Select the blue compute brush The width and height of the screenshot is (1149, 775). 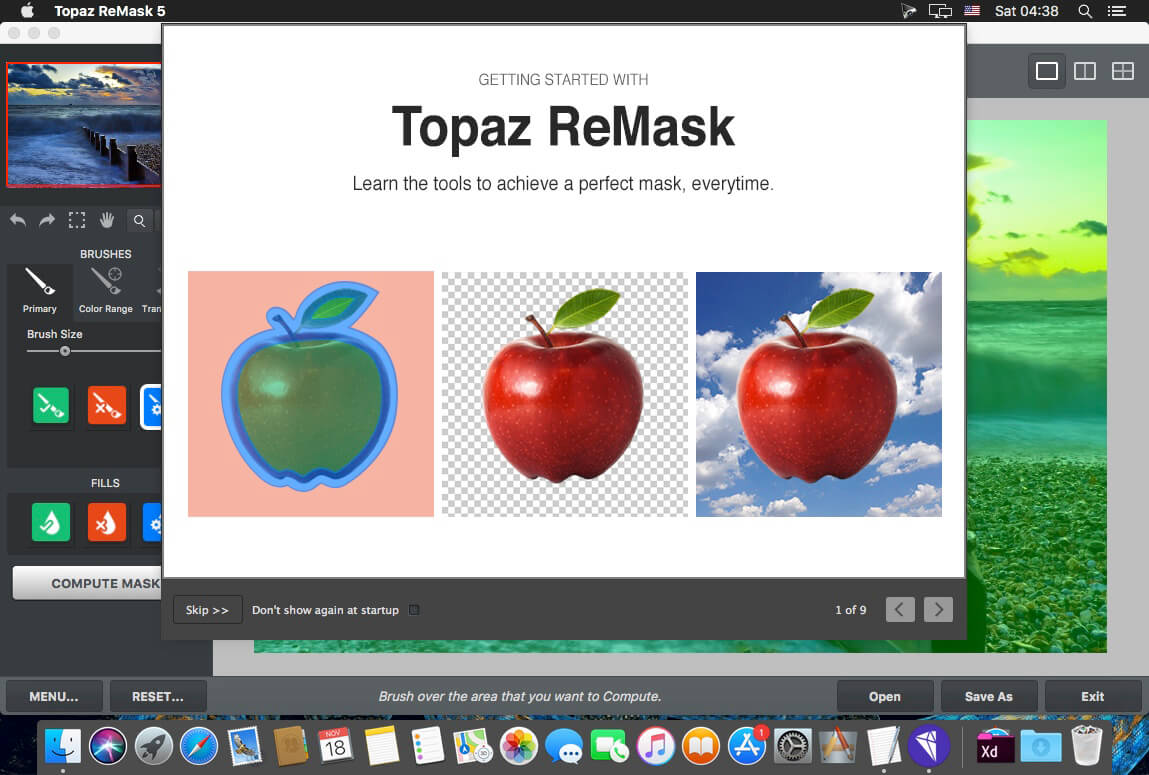coord(152,407)
